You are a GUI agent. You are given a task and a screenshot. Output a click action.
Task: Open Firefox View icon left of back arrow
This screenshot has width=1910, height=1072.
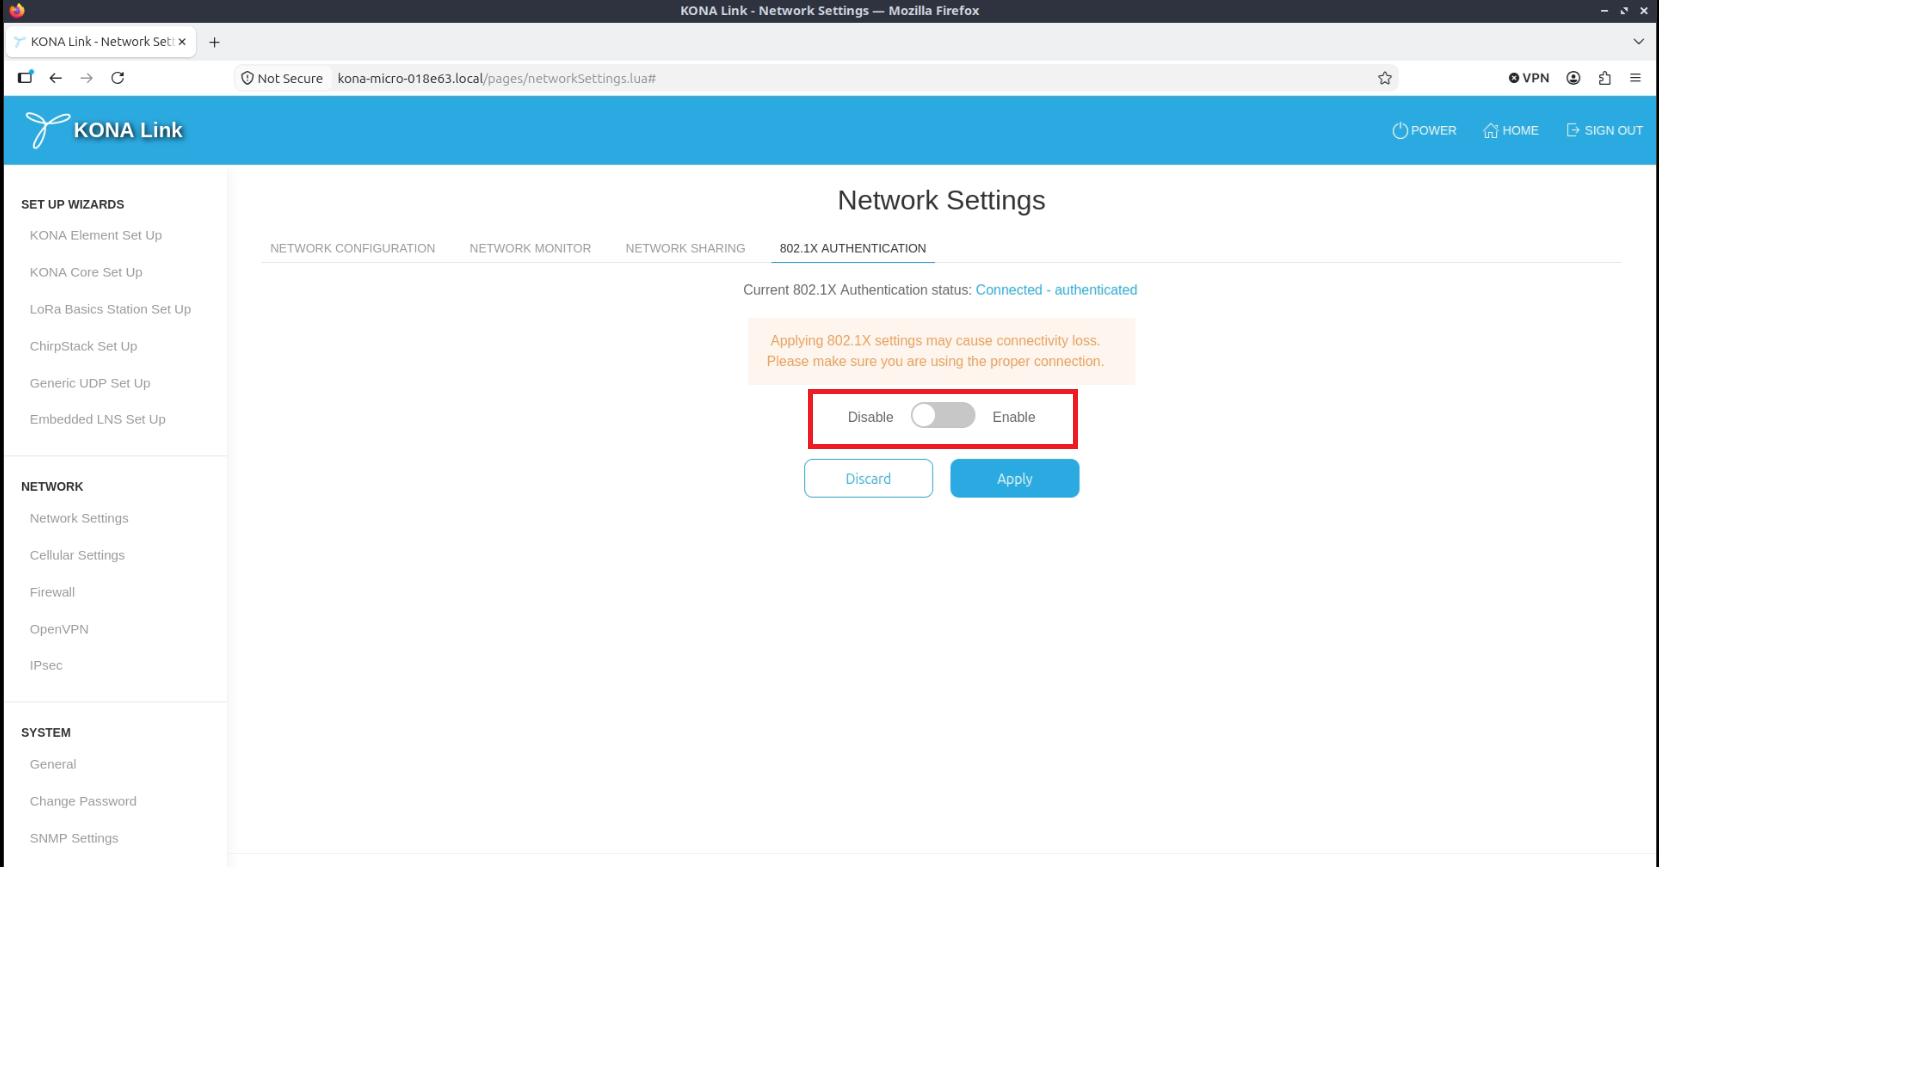pos(25,78)
